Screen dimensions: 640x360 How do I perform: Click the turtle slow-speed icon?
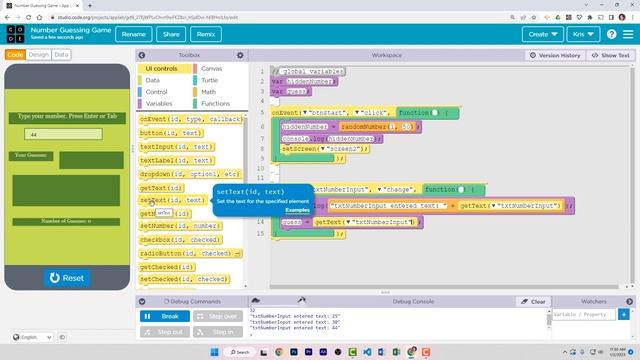pyautogui.click(x=256, y=300)
